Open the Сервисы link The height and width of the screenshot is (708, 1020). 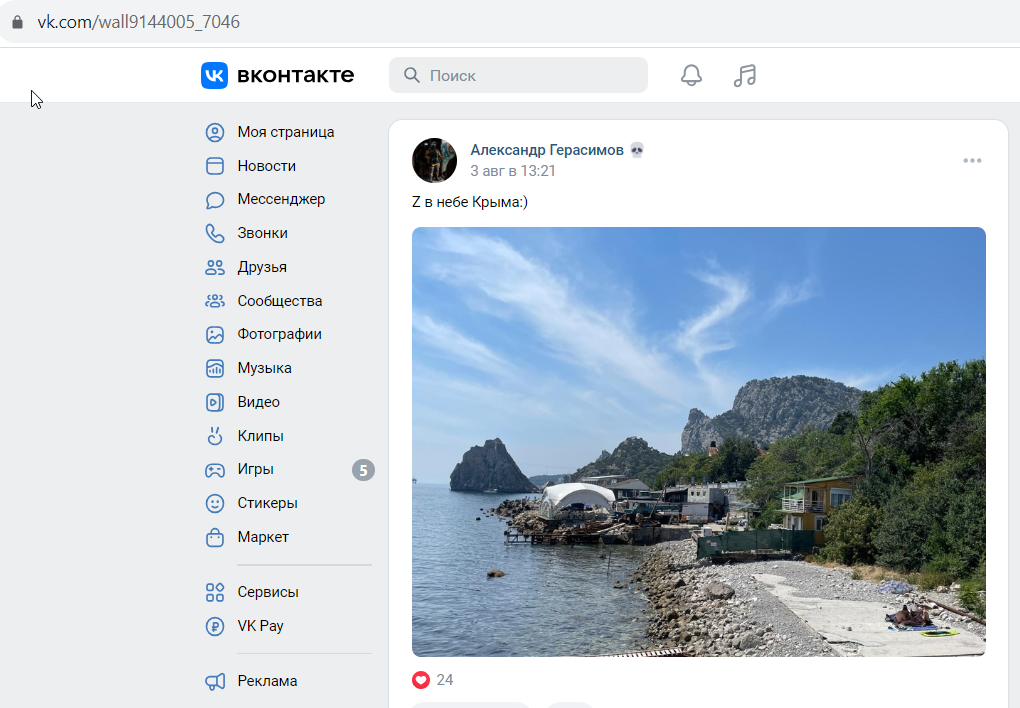[x=268, y=592]
